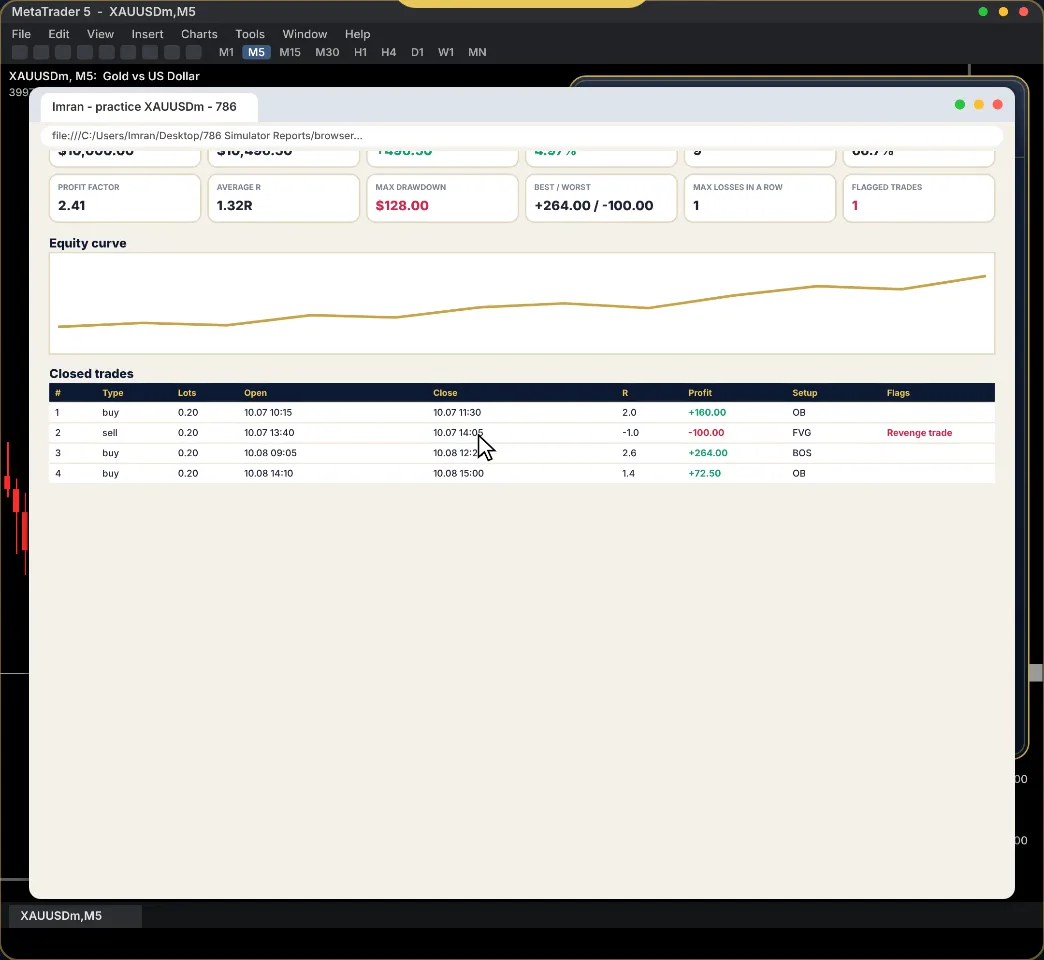Viewport: 1044px width, 960px height.
Task: Click close time '10.08 15:00' in trade 4
Action: [458, 473]
